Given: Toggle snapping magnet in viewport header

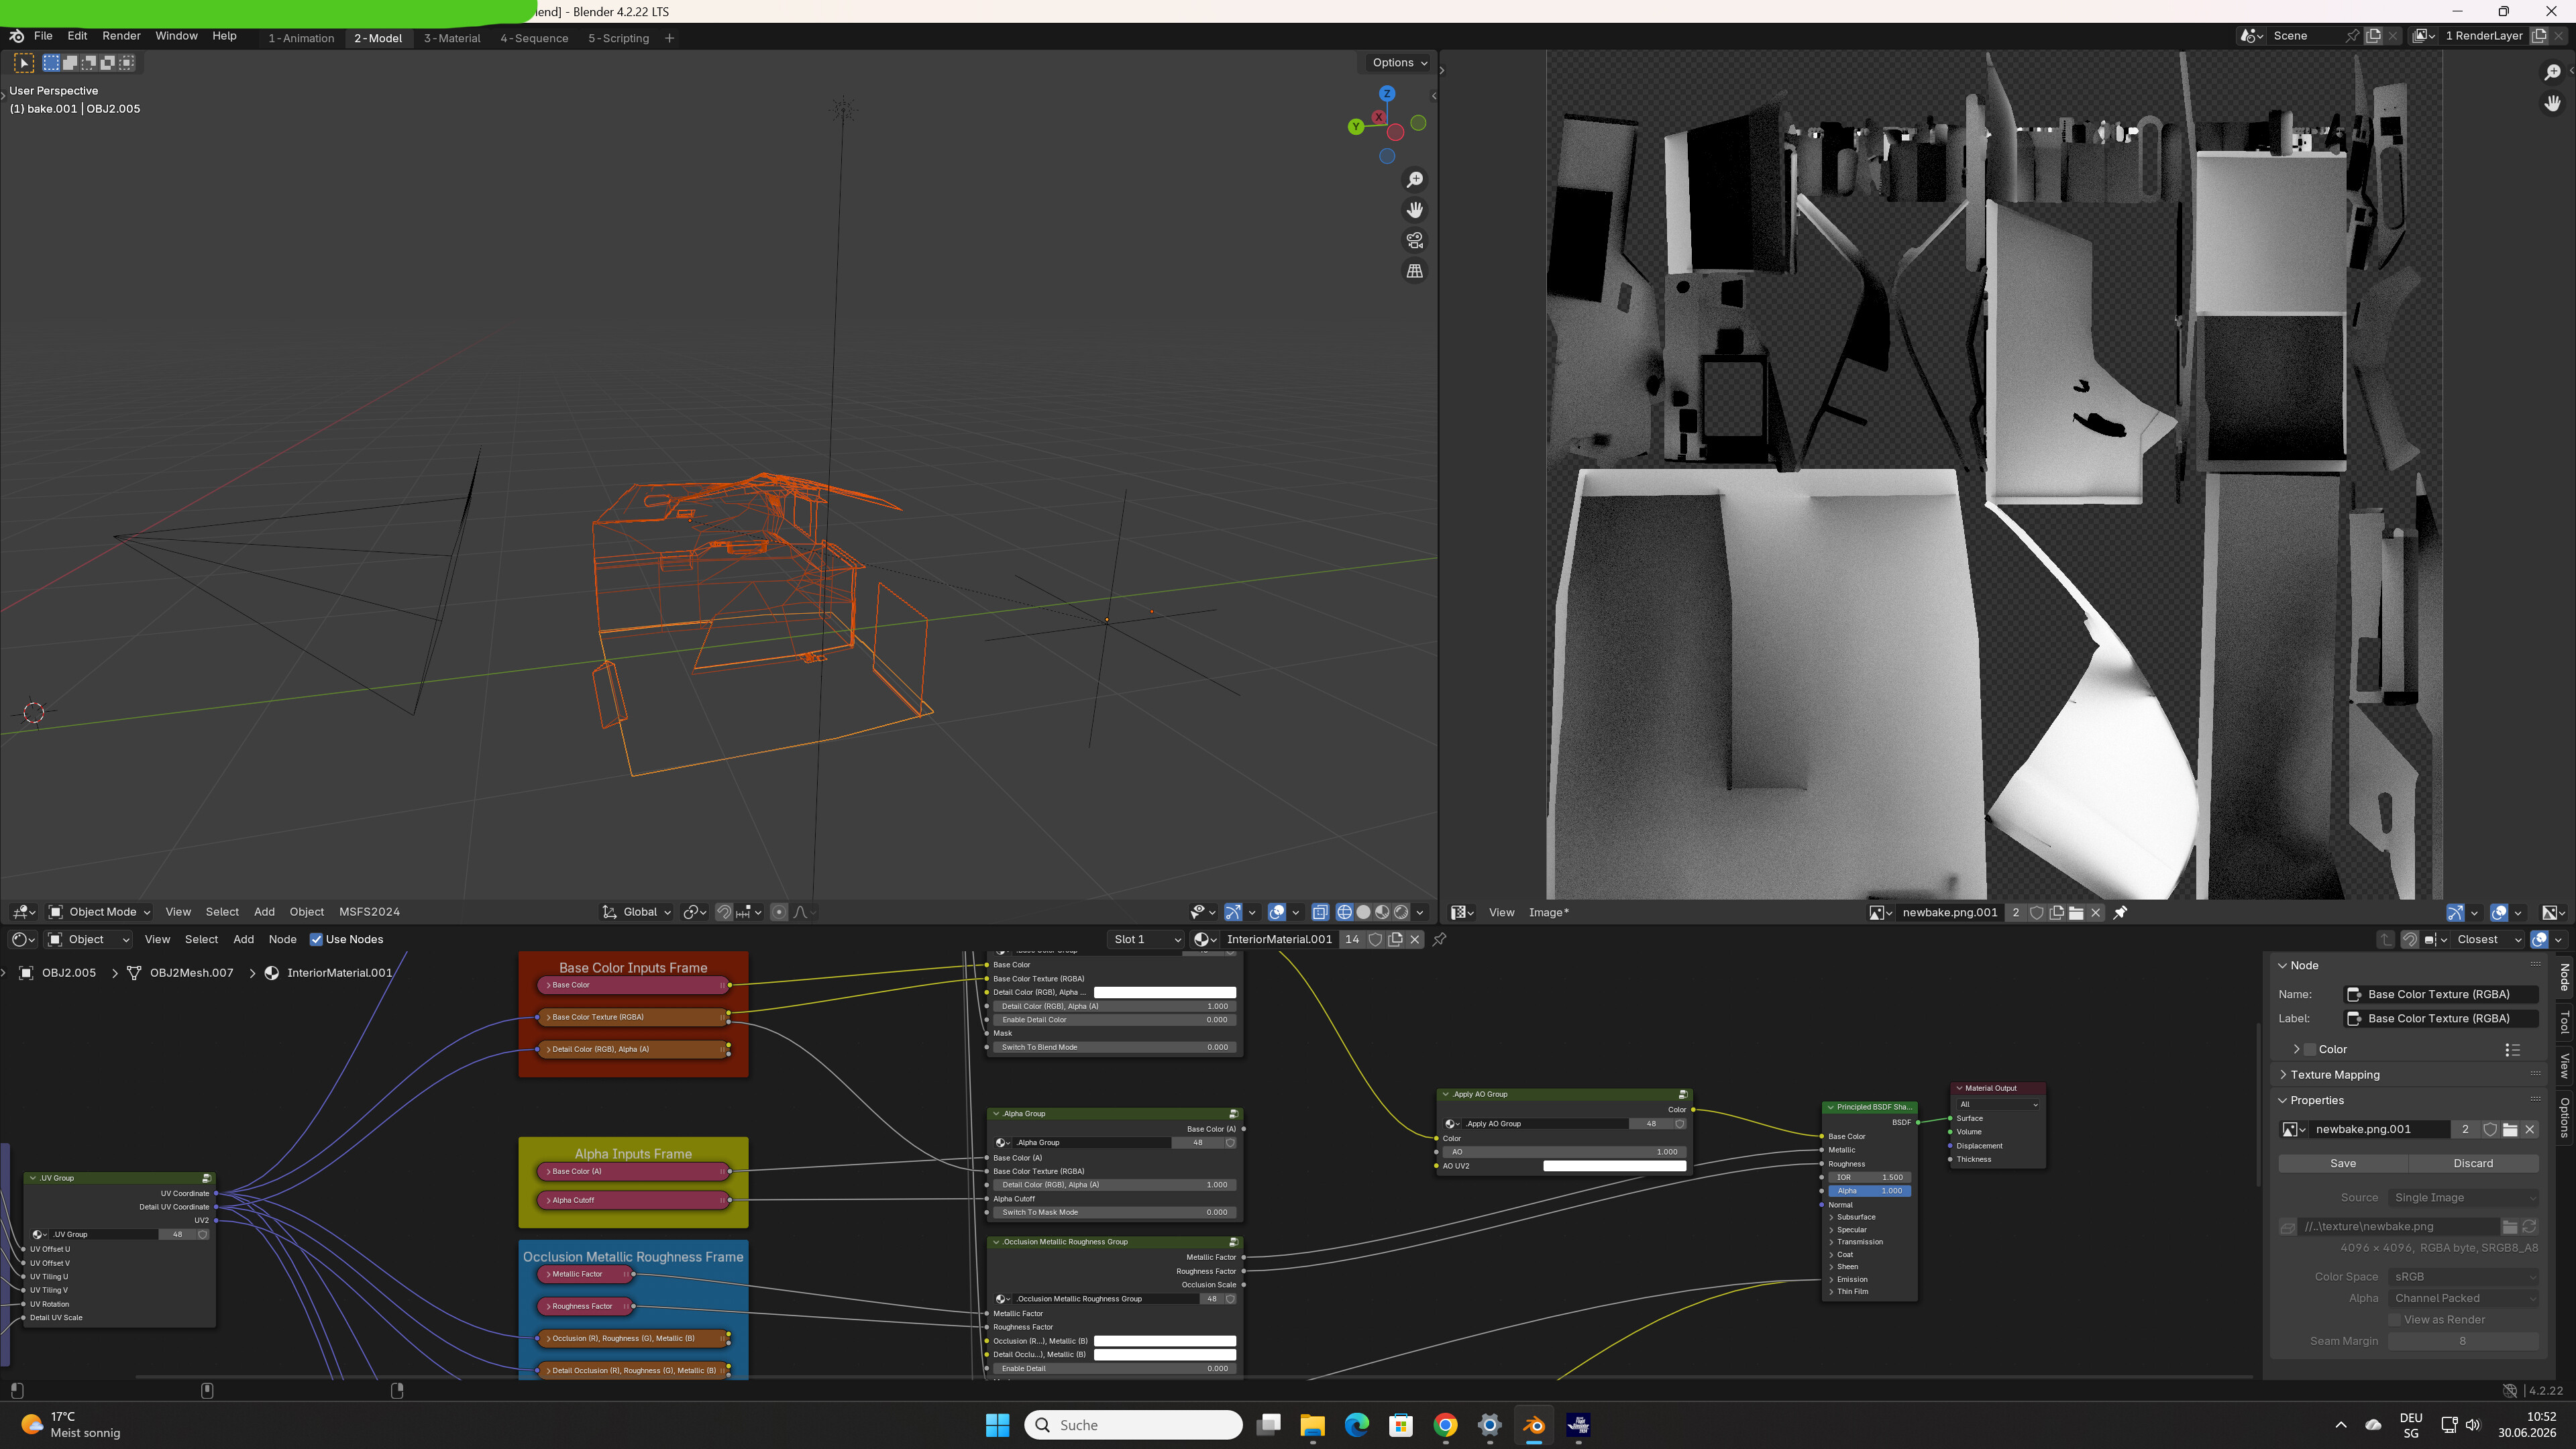Looking at the screenshot, I should pyautogui.click(x=724, y=912).
